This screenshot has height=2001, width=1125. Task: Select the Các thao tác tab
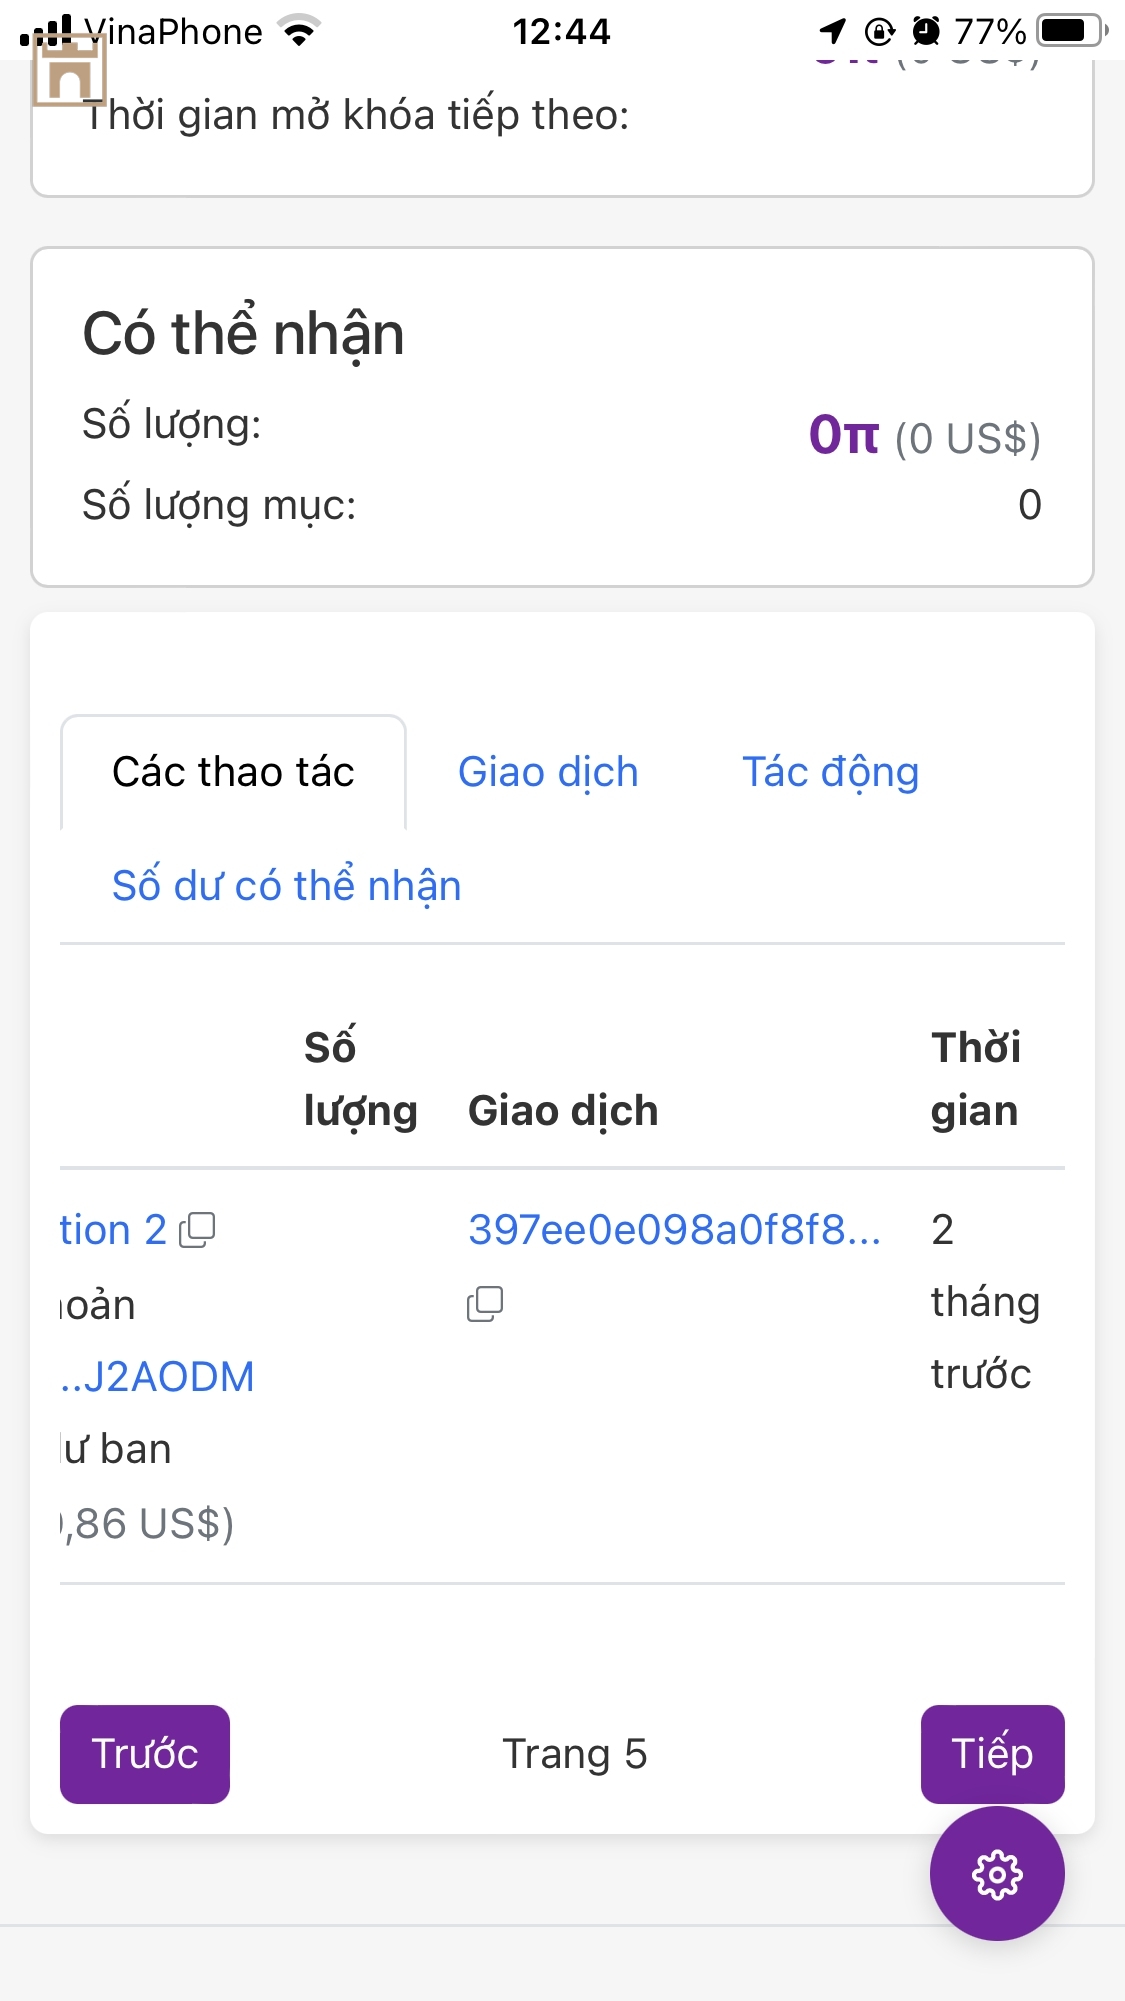pos(233,772)
